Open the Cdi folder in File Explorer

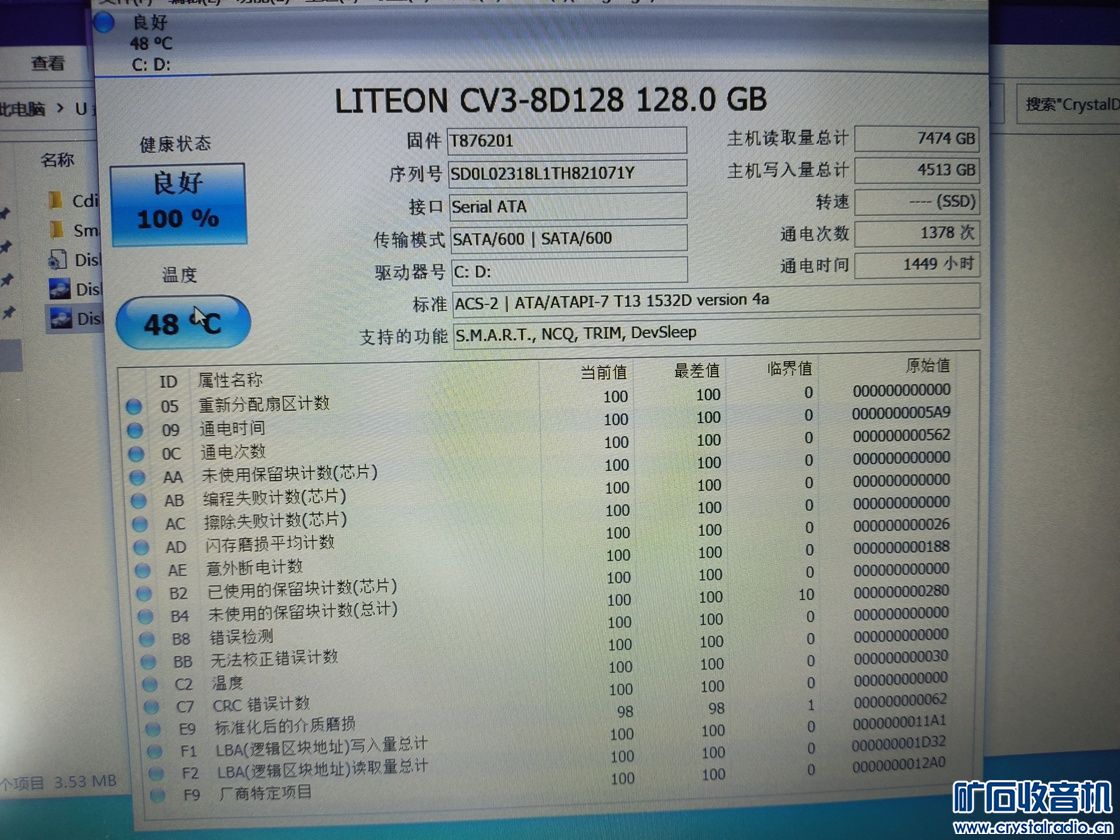pos(74,201)
